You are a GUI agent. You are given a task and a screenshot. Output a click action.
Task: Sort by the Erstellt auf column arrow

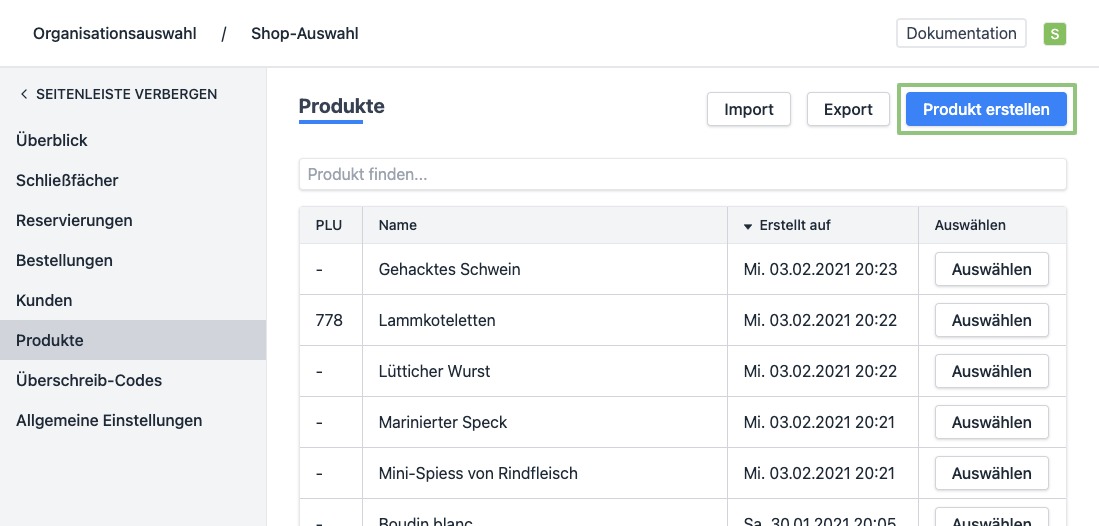[x=748, y=226]
